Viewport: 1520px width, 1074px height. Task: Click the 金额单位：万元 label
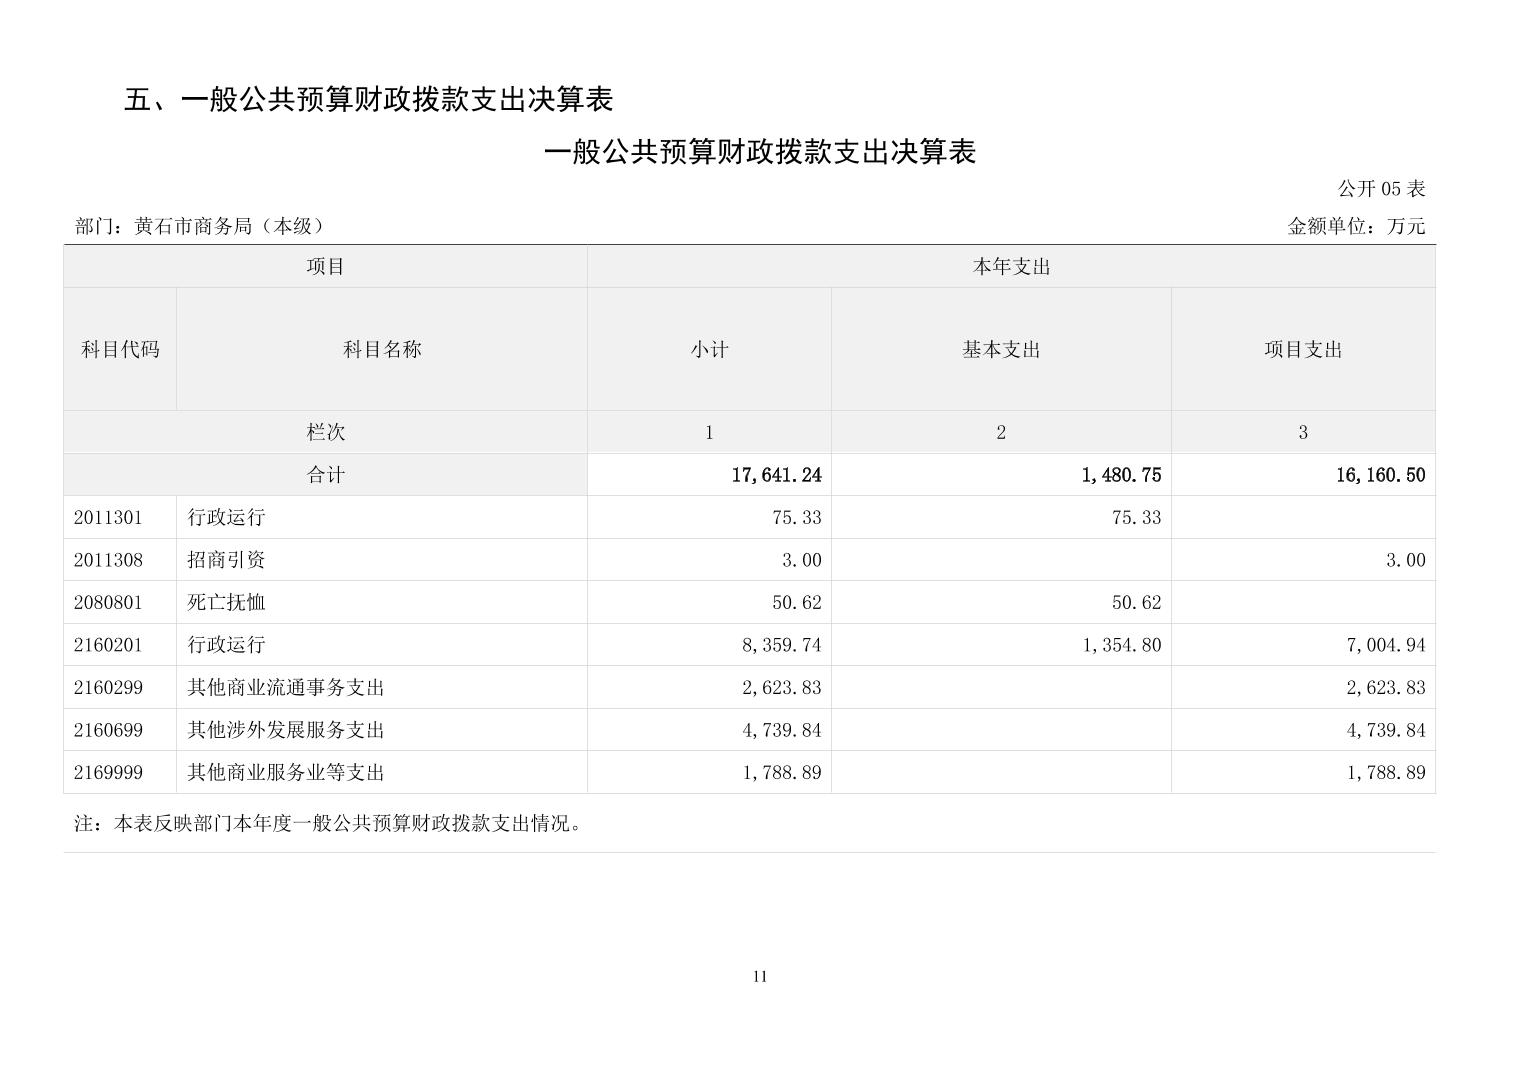(1355, 226)
